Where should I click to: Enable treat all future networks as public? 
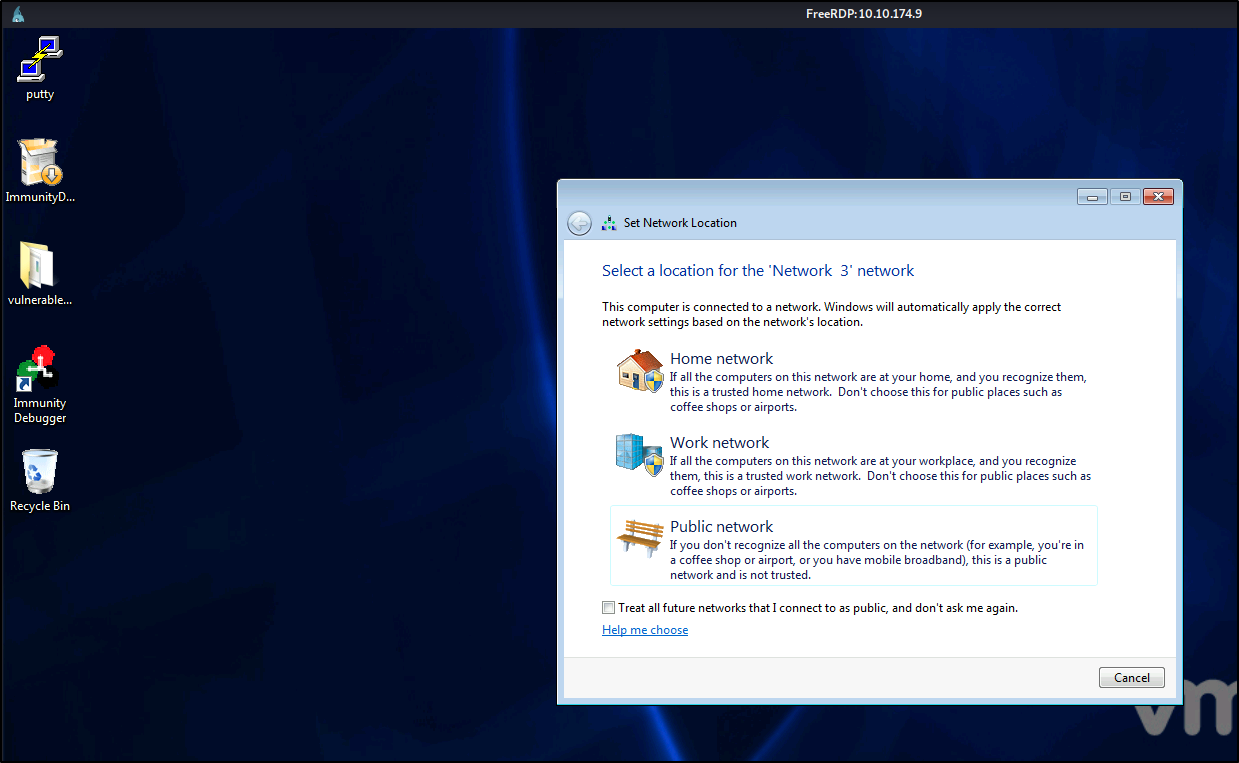click(x=609, y=607)
